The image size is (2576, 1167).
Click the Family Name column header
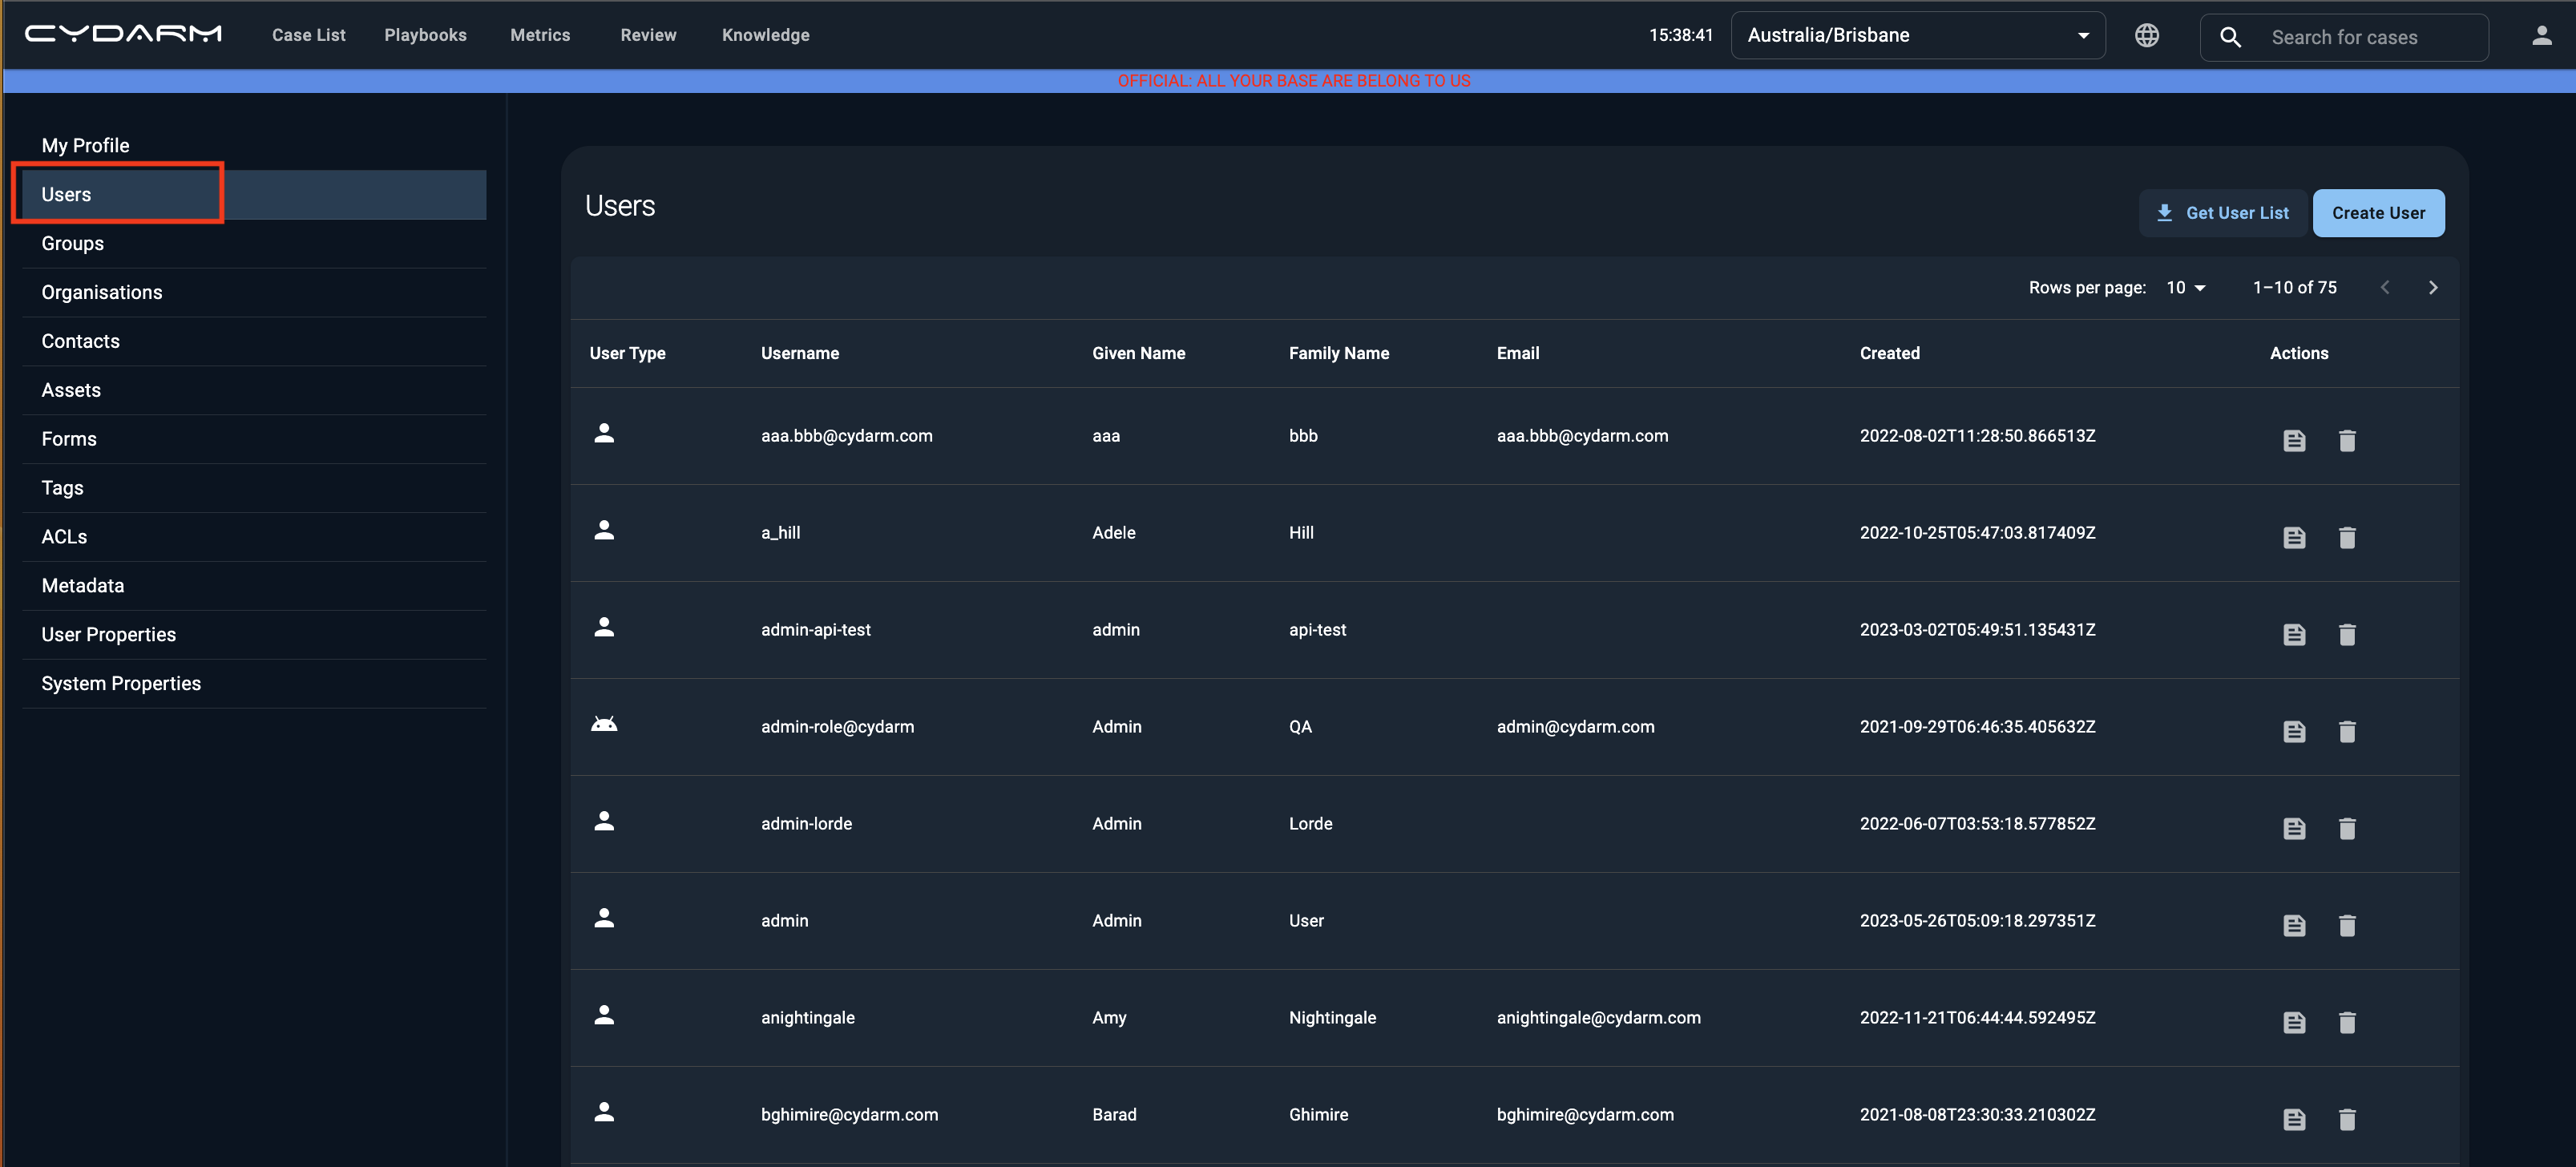click(x=1338, y=354)
